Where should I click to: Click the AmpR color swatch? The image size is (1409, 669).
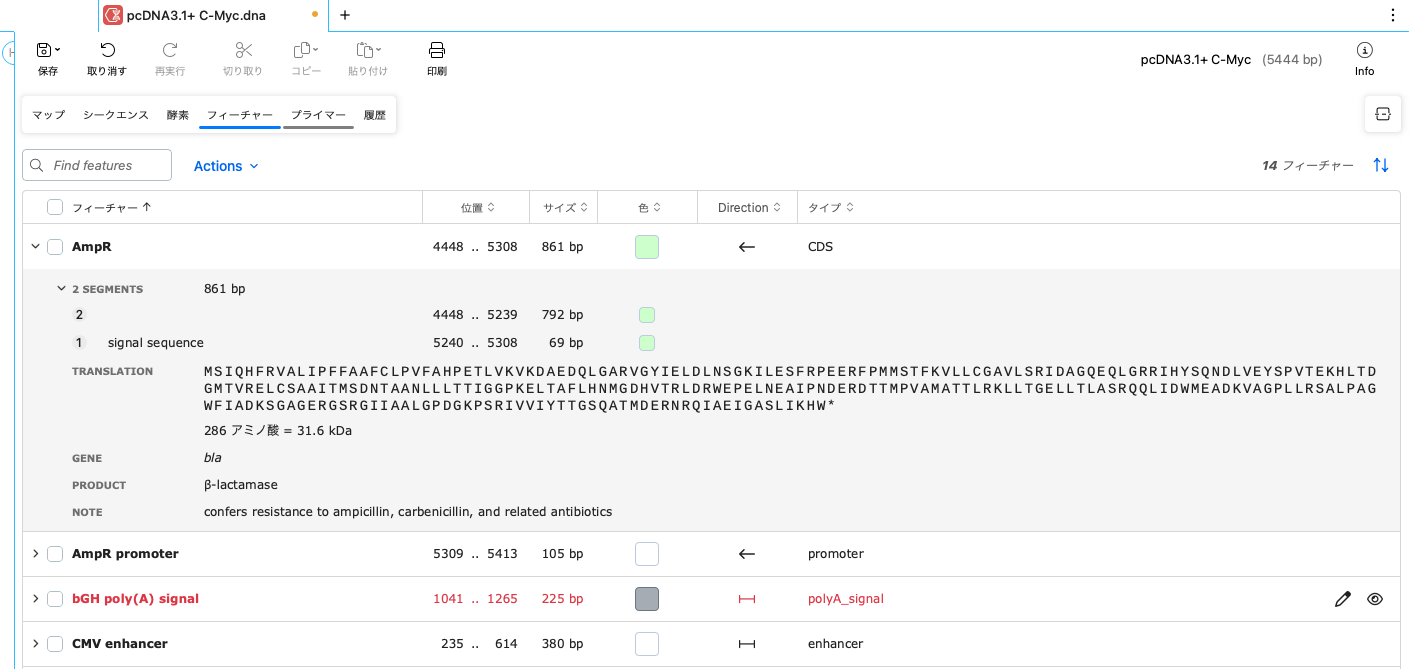tap(646, 246)
